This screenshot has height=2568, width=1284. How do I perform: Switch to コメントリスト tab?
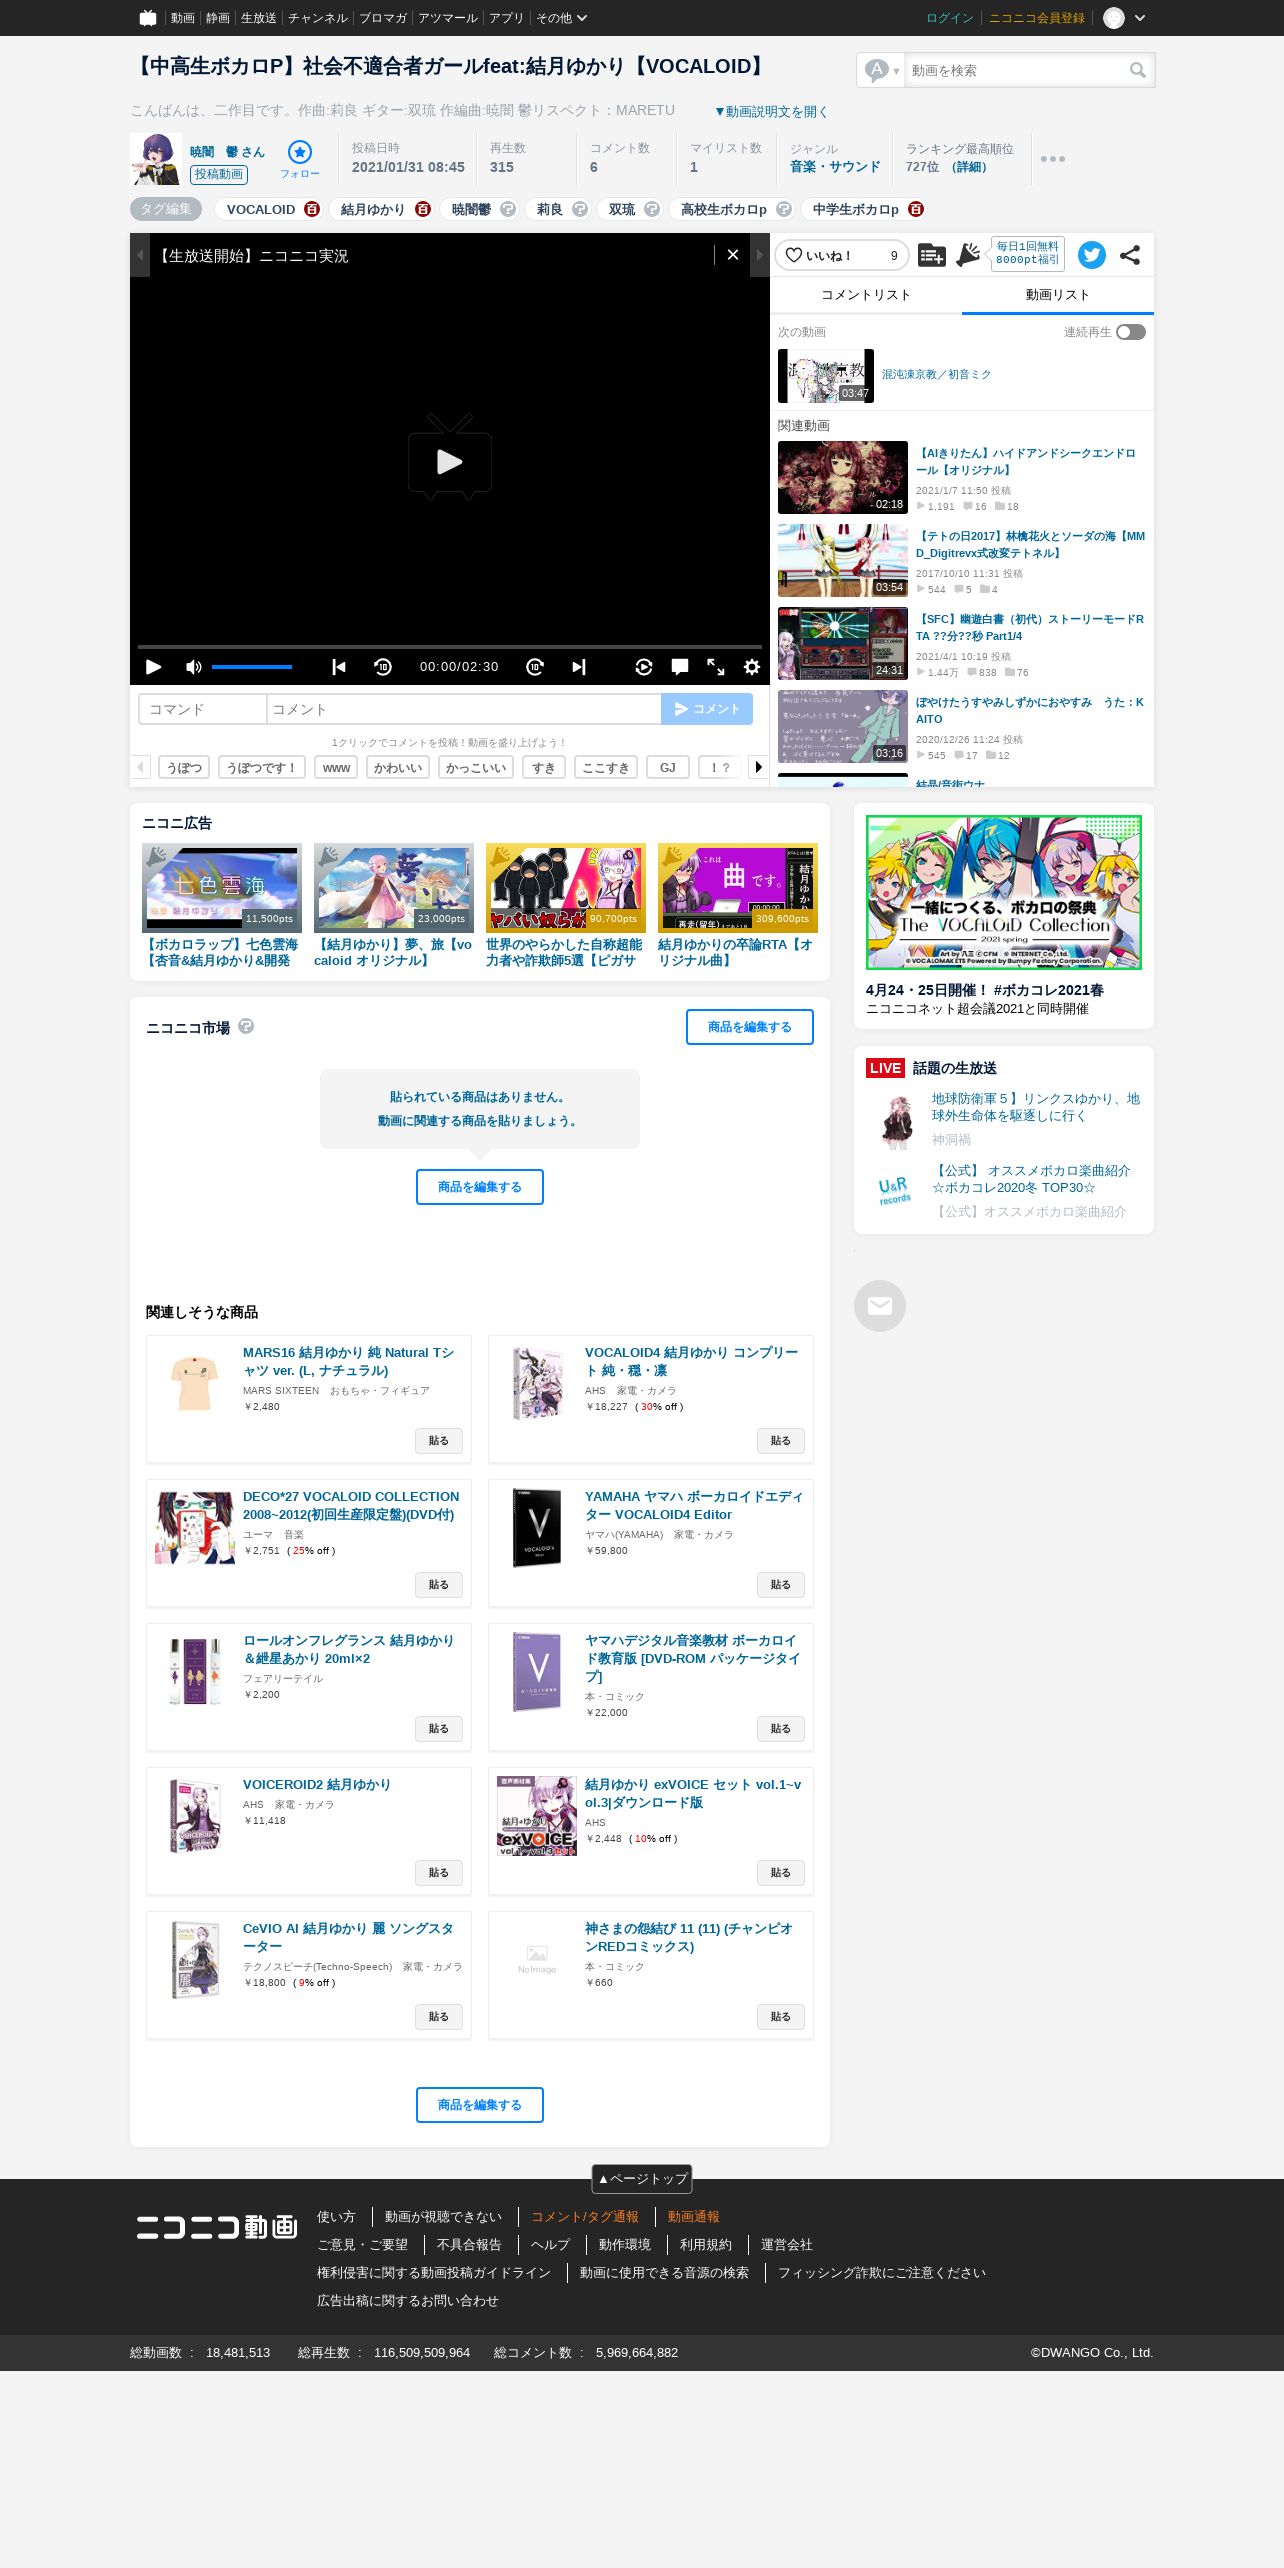coord(866,295)
